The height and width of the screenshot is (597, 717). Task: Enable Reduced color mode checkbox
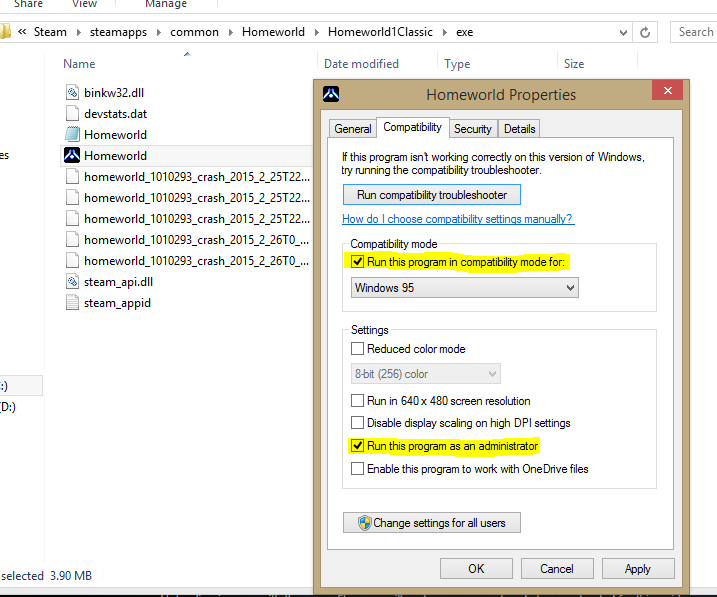click(x=357, y=349)
